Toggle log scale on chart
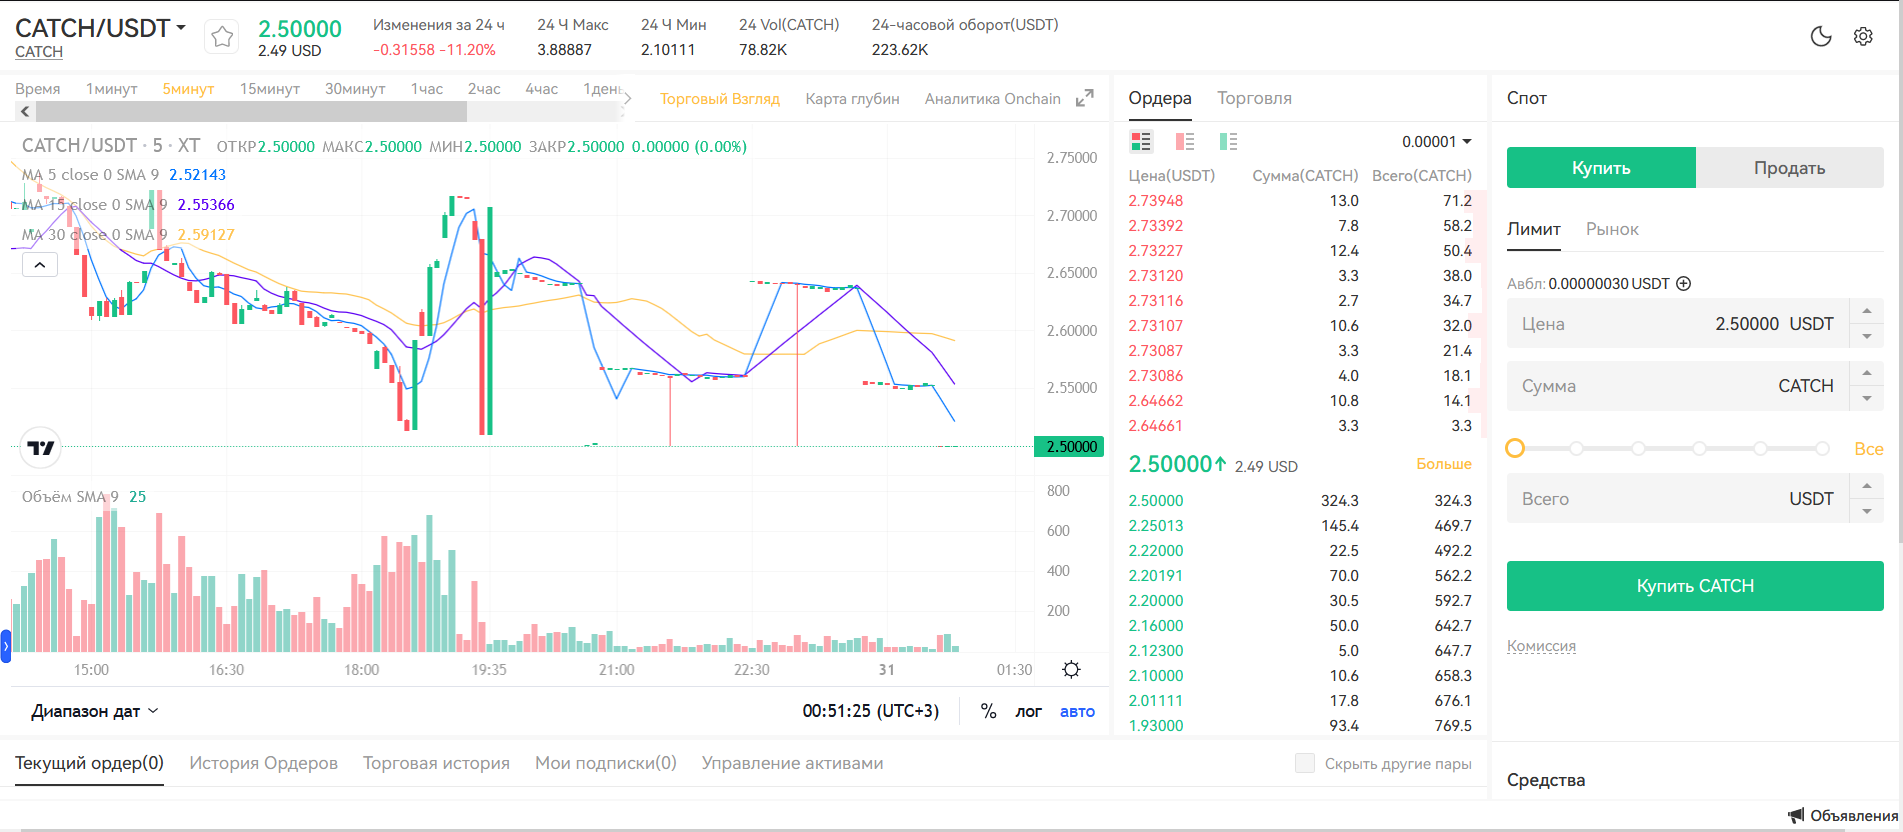Image resolution: width=1903 pixels, height=832 pixels. pos(1028,711)
